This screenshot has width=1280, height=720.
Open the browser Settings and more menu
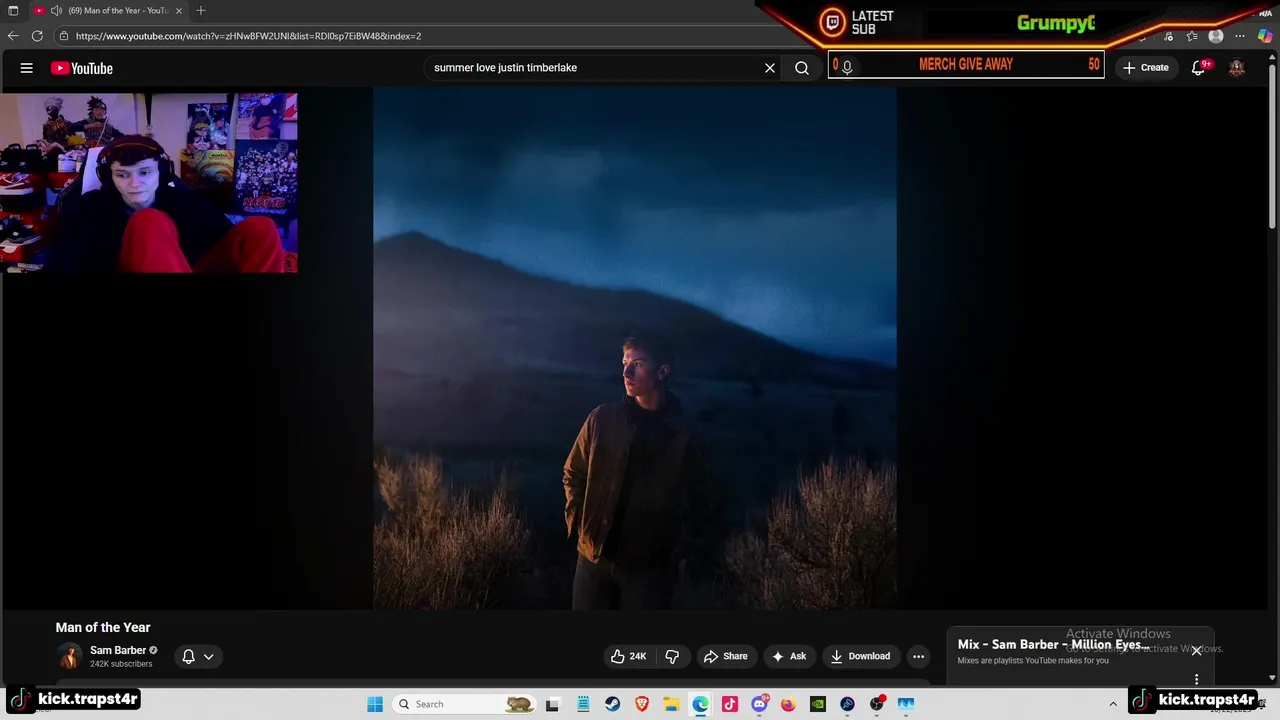[x=1240, y=36]
